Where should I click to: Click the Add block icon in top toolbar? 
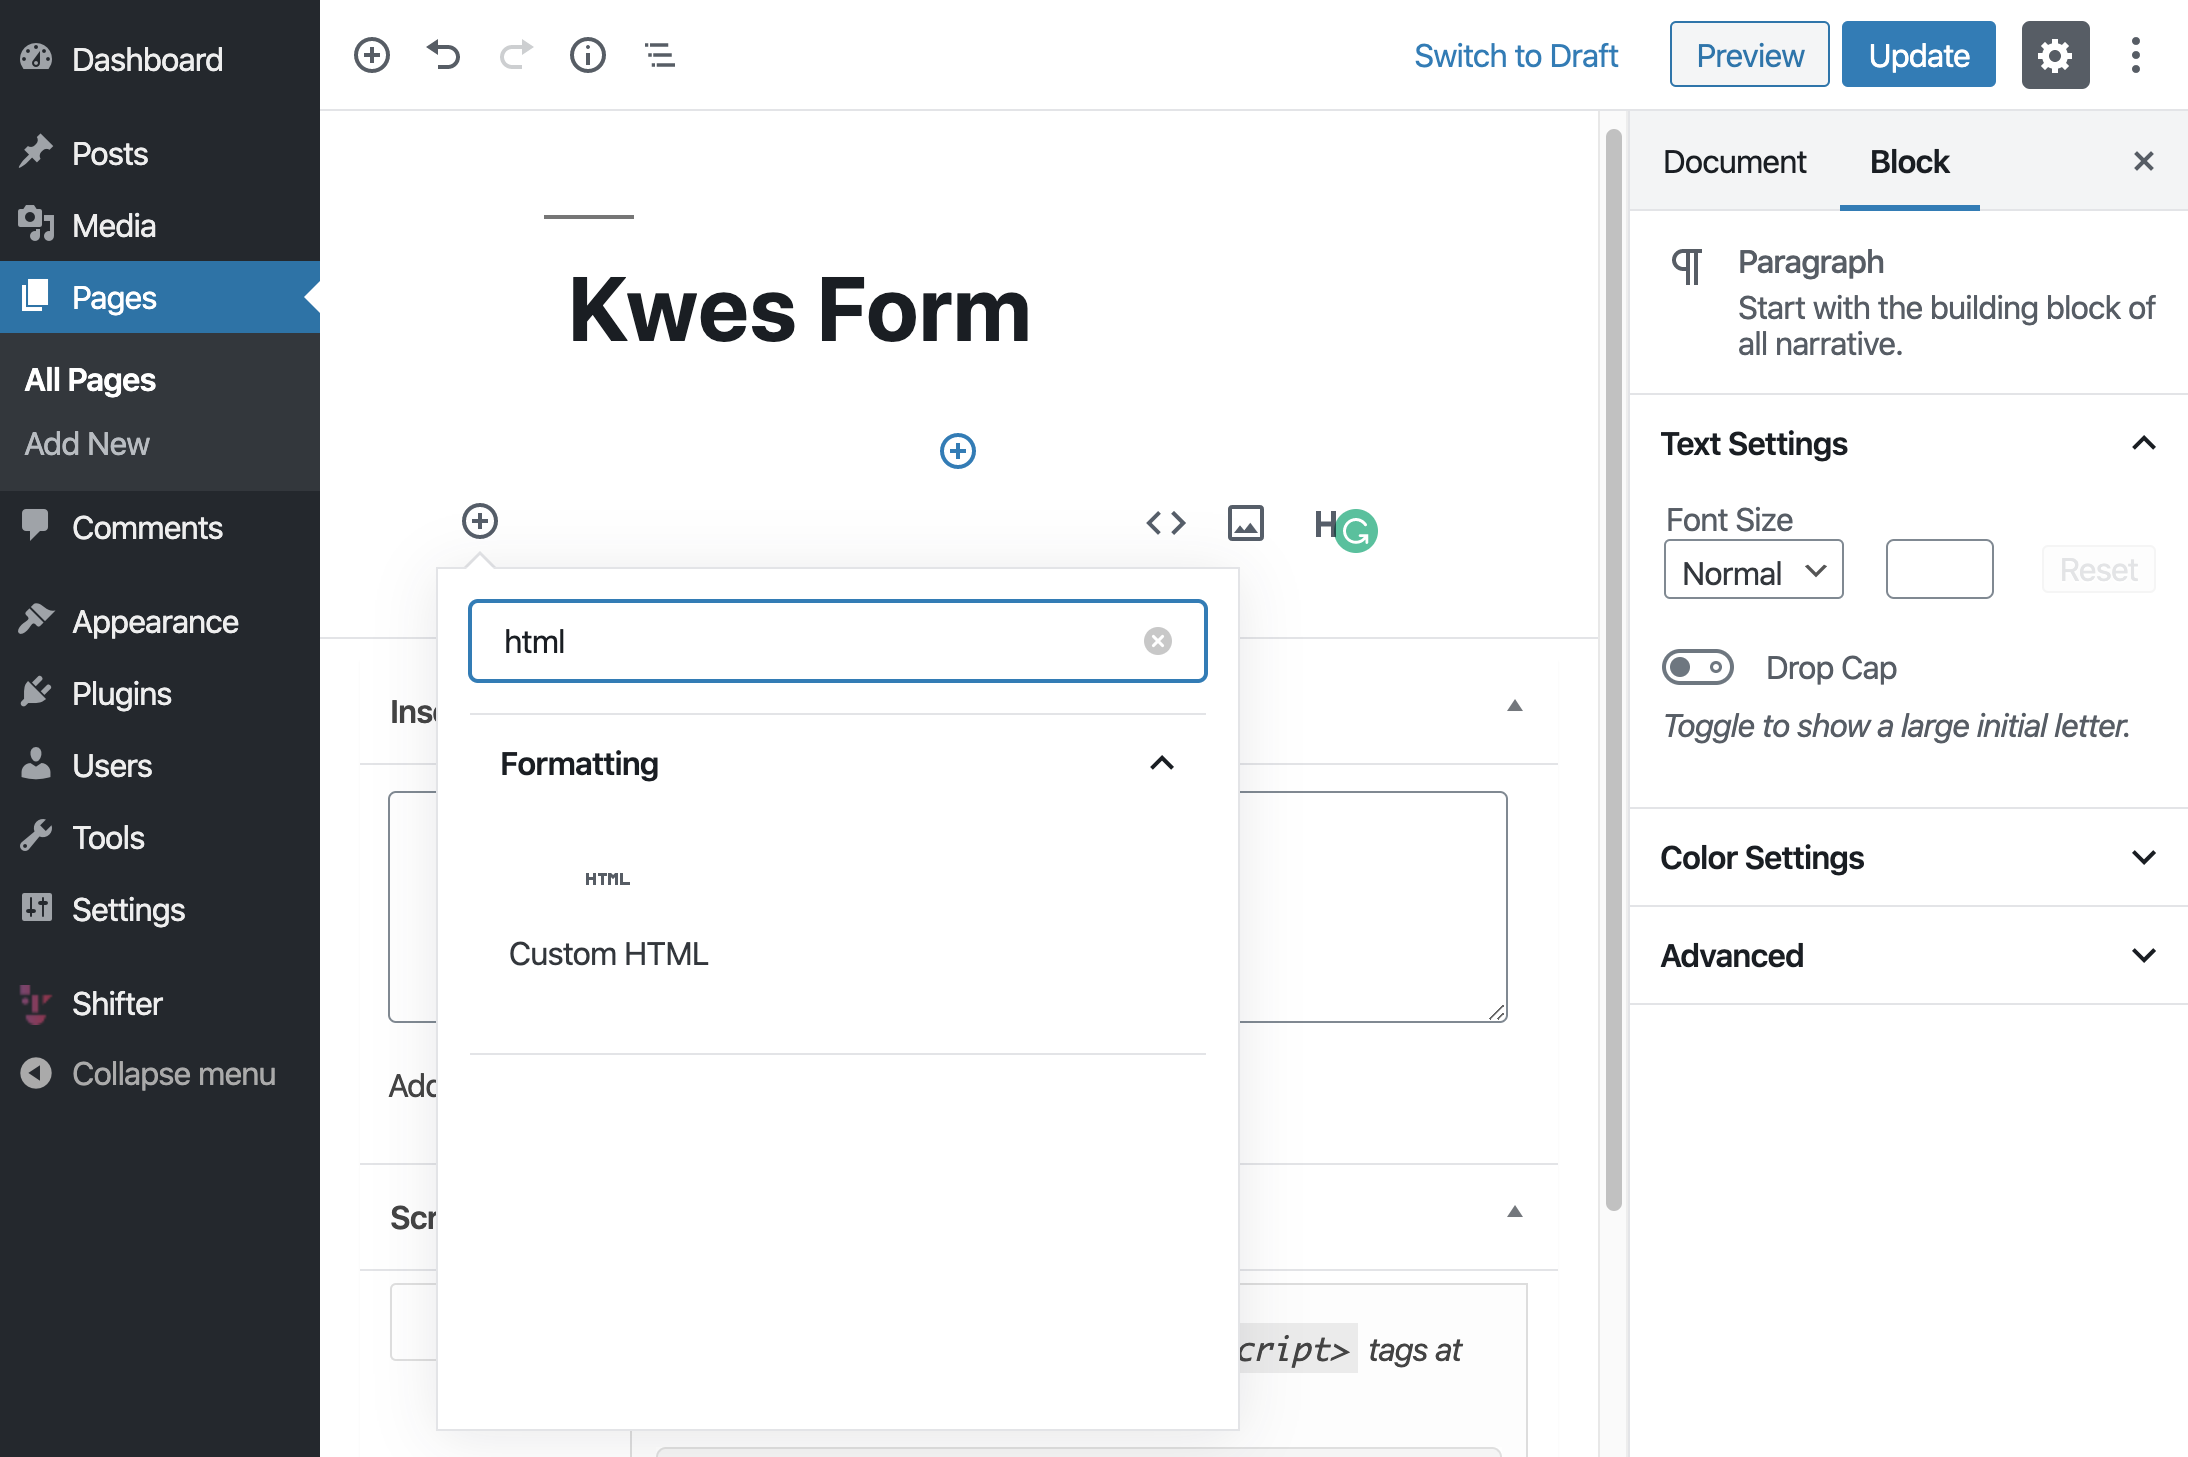pyautogui.click(x=372, y=55)
